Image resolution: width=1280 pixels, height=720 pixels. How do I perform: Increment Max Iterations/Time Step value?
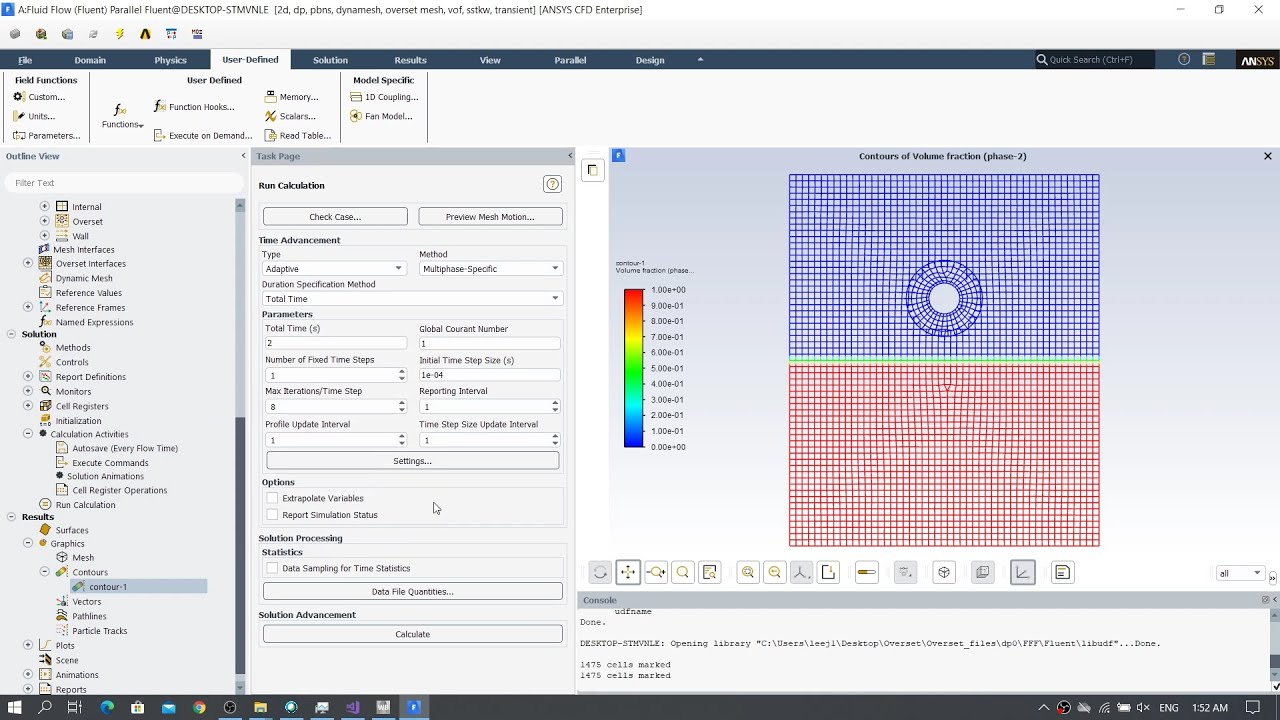click(402, 404)
